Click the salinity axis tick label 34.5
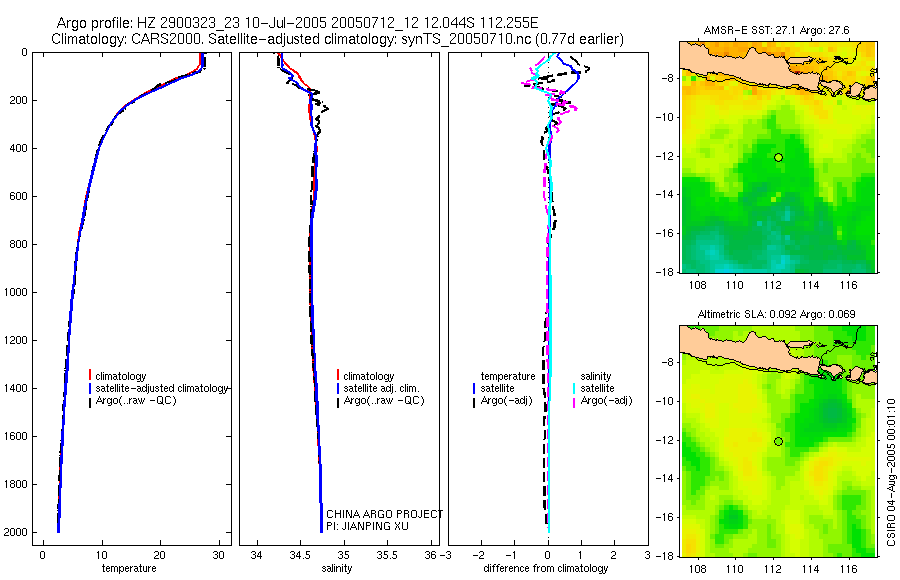 pyautogui.click(x=300, y=555)
